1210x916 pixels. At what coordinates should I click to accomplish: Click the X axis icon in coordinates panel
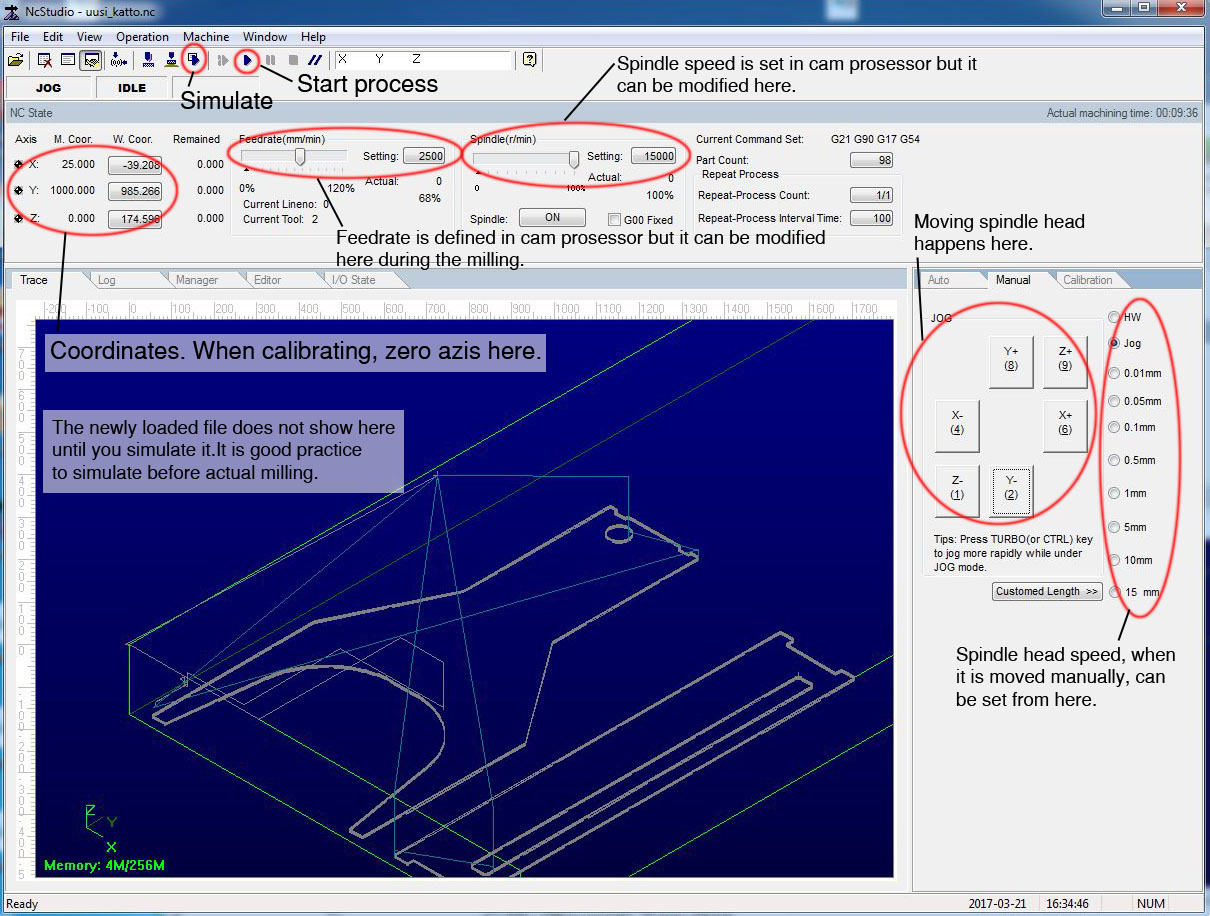point(19,164)
